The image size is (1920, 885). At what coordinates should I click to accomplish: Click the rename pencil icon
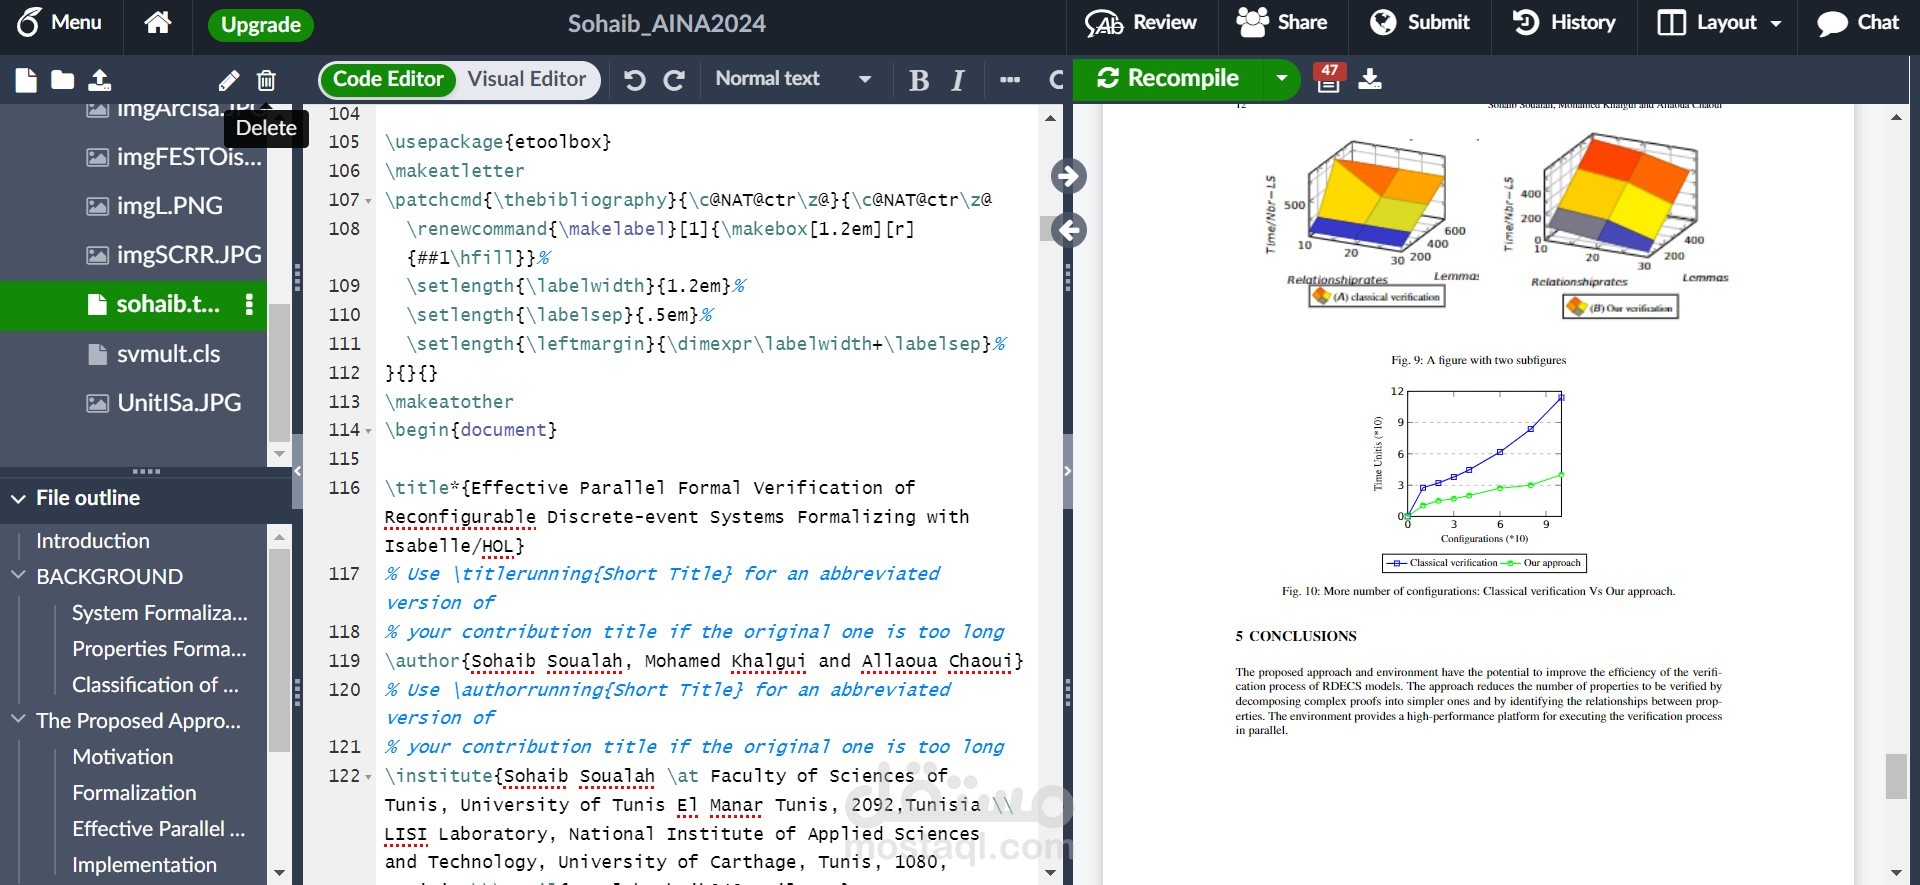229,80
